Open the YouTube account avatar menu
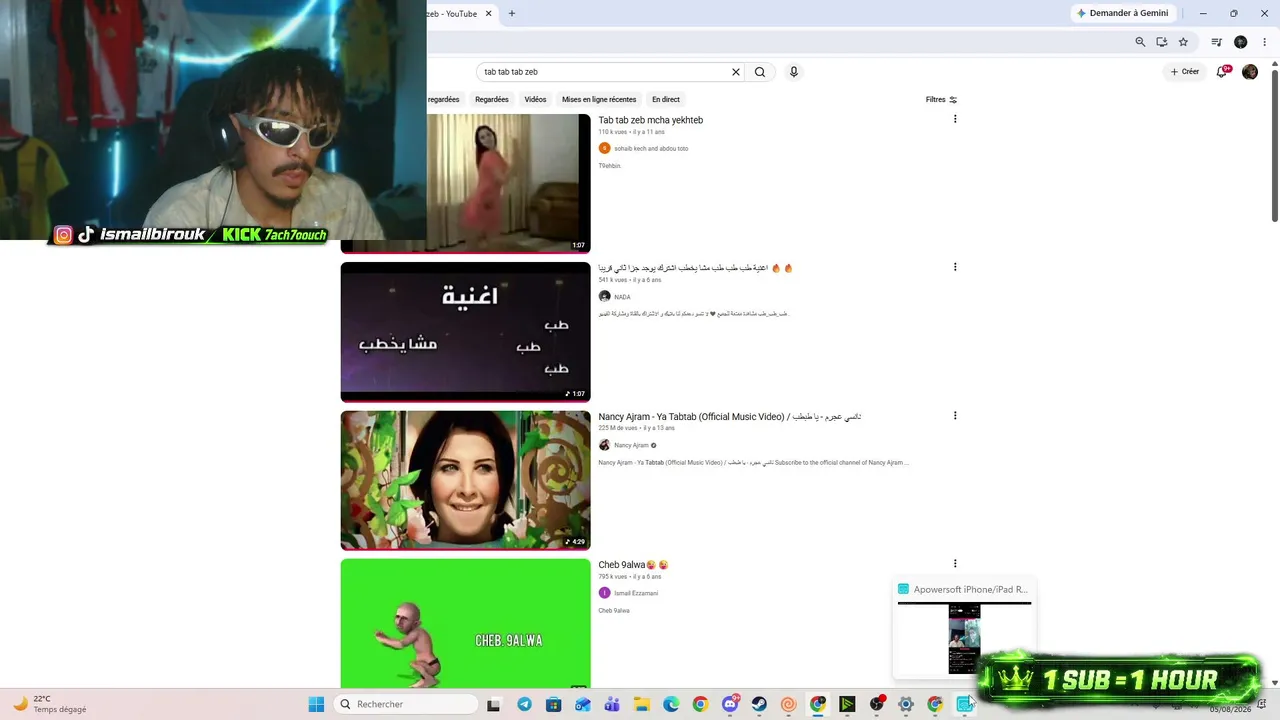This screenshot has height=720, width=1280. tap(1250, 72)
